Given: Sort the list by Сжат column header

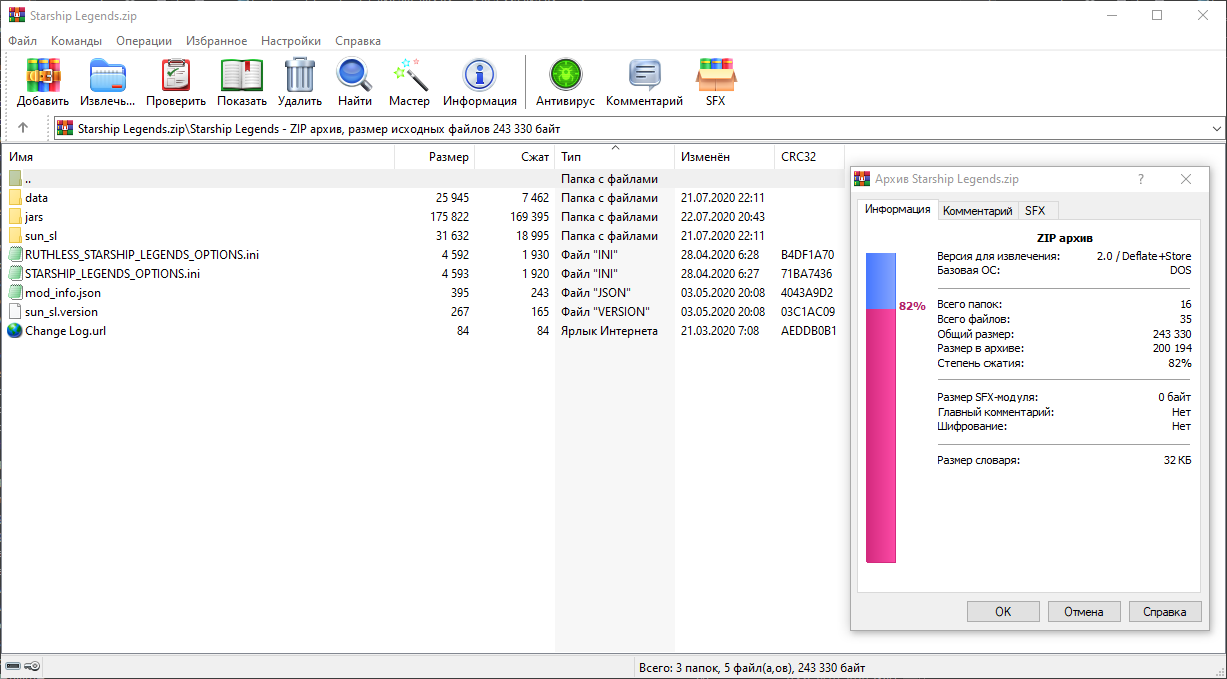Looking at the screenshot, I should 515,157.
